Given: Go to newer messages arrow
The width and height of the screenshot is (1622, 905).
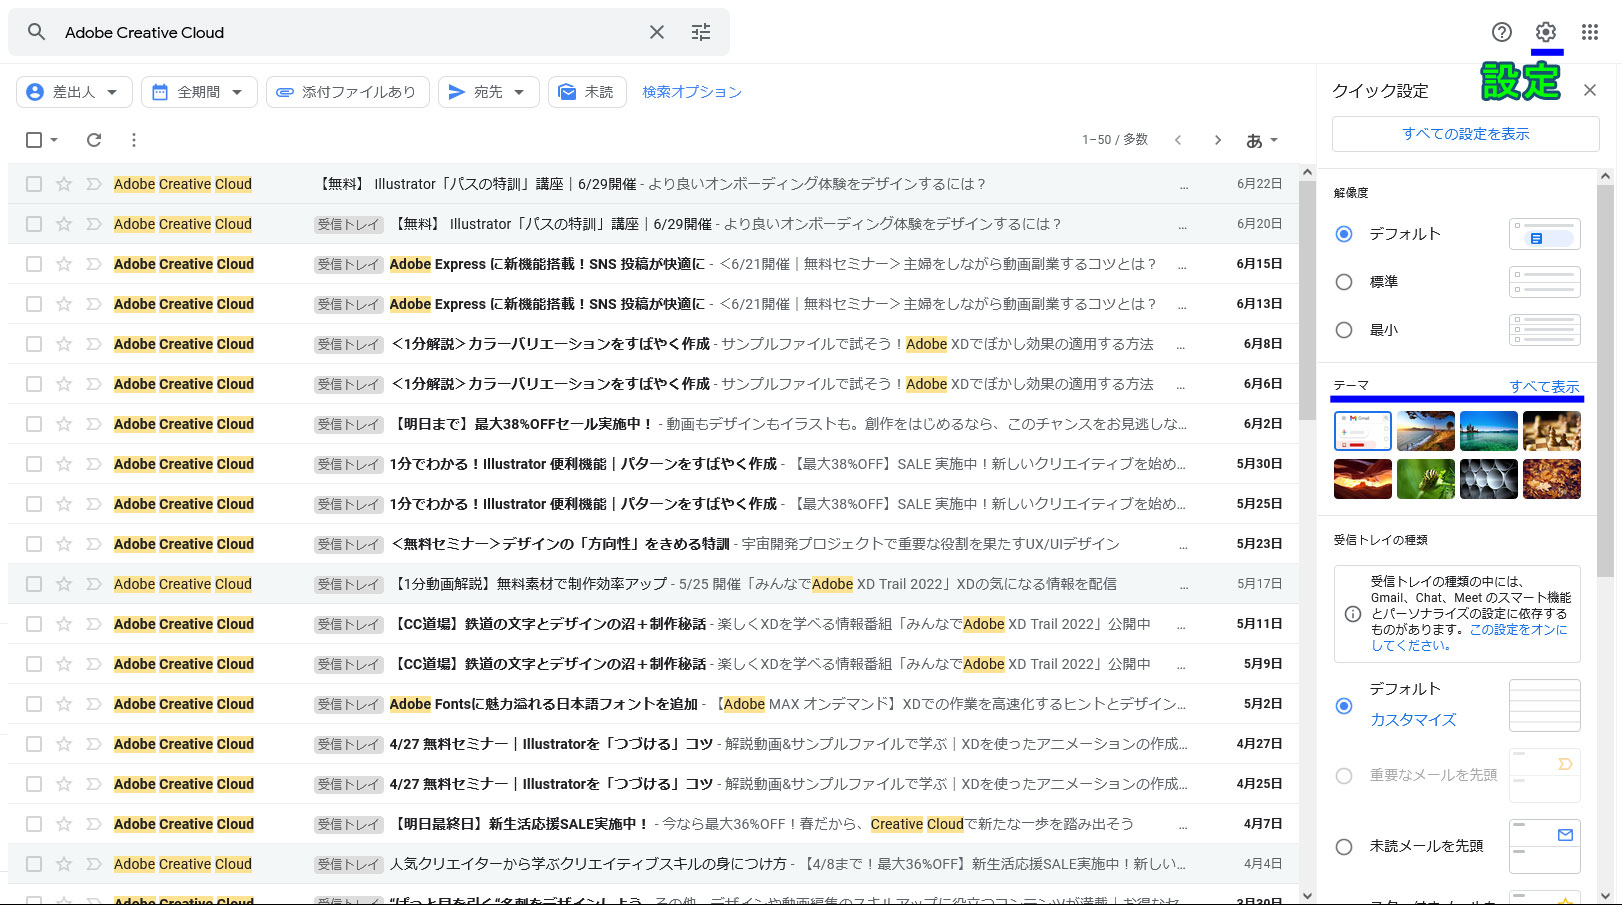Looking at the screenshot, I should [x=1178, y=140].
